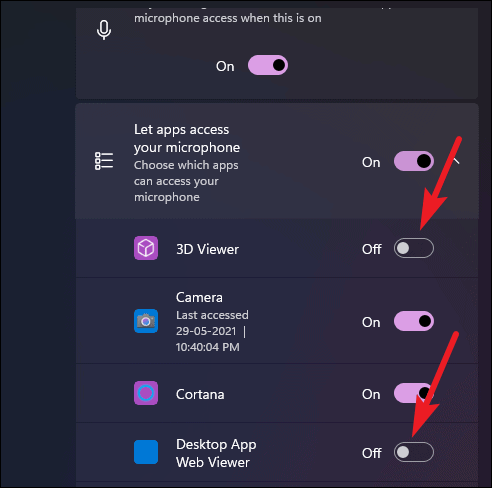Screen dimensions: 492x488
Task: Turn off Camera microphone access
Action: click(414, 321)
